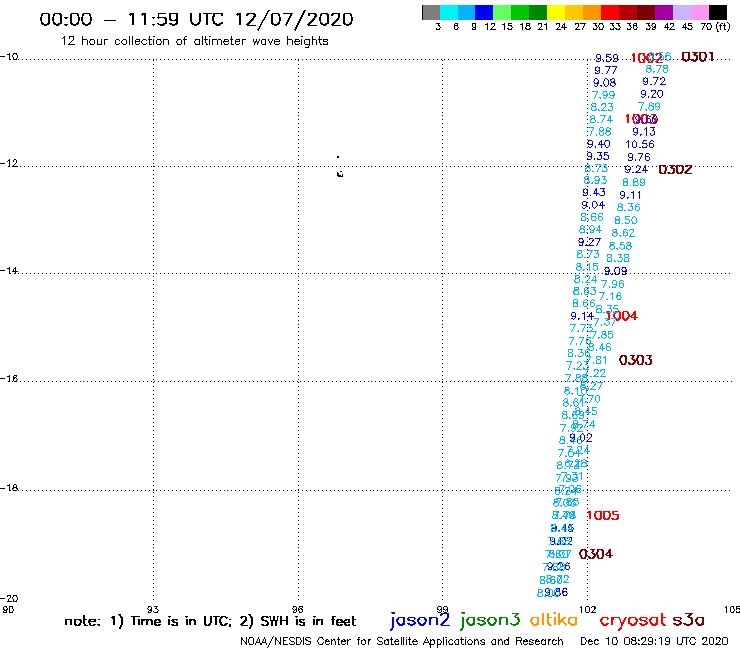Click the time range title '00:00 – 11:59 UTC 12/07/2020'
Screen dimensions: 740x650
coord(196,19)
